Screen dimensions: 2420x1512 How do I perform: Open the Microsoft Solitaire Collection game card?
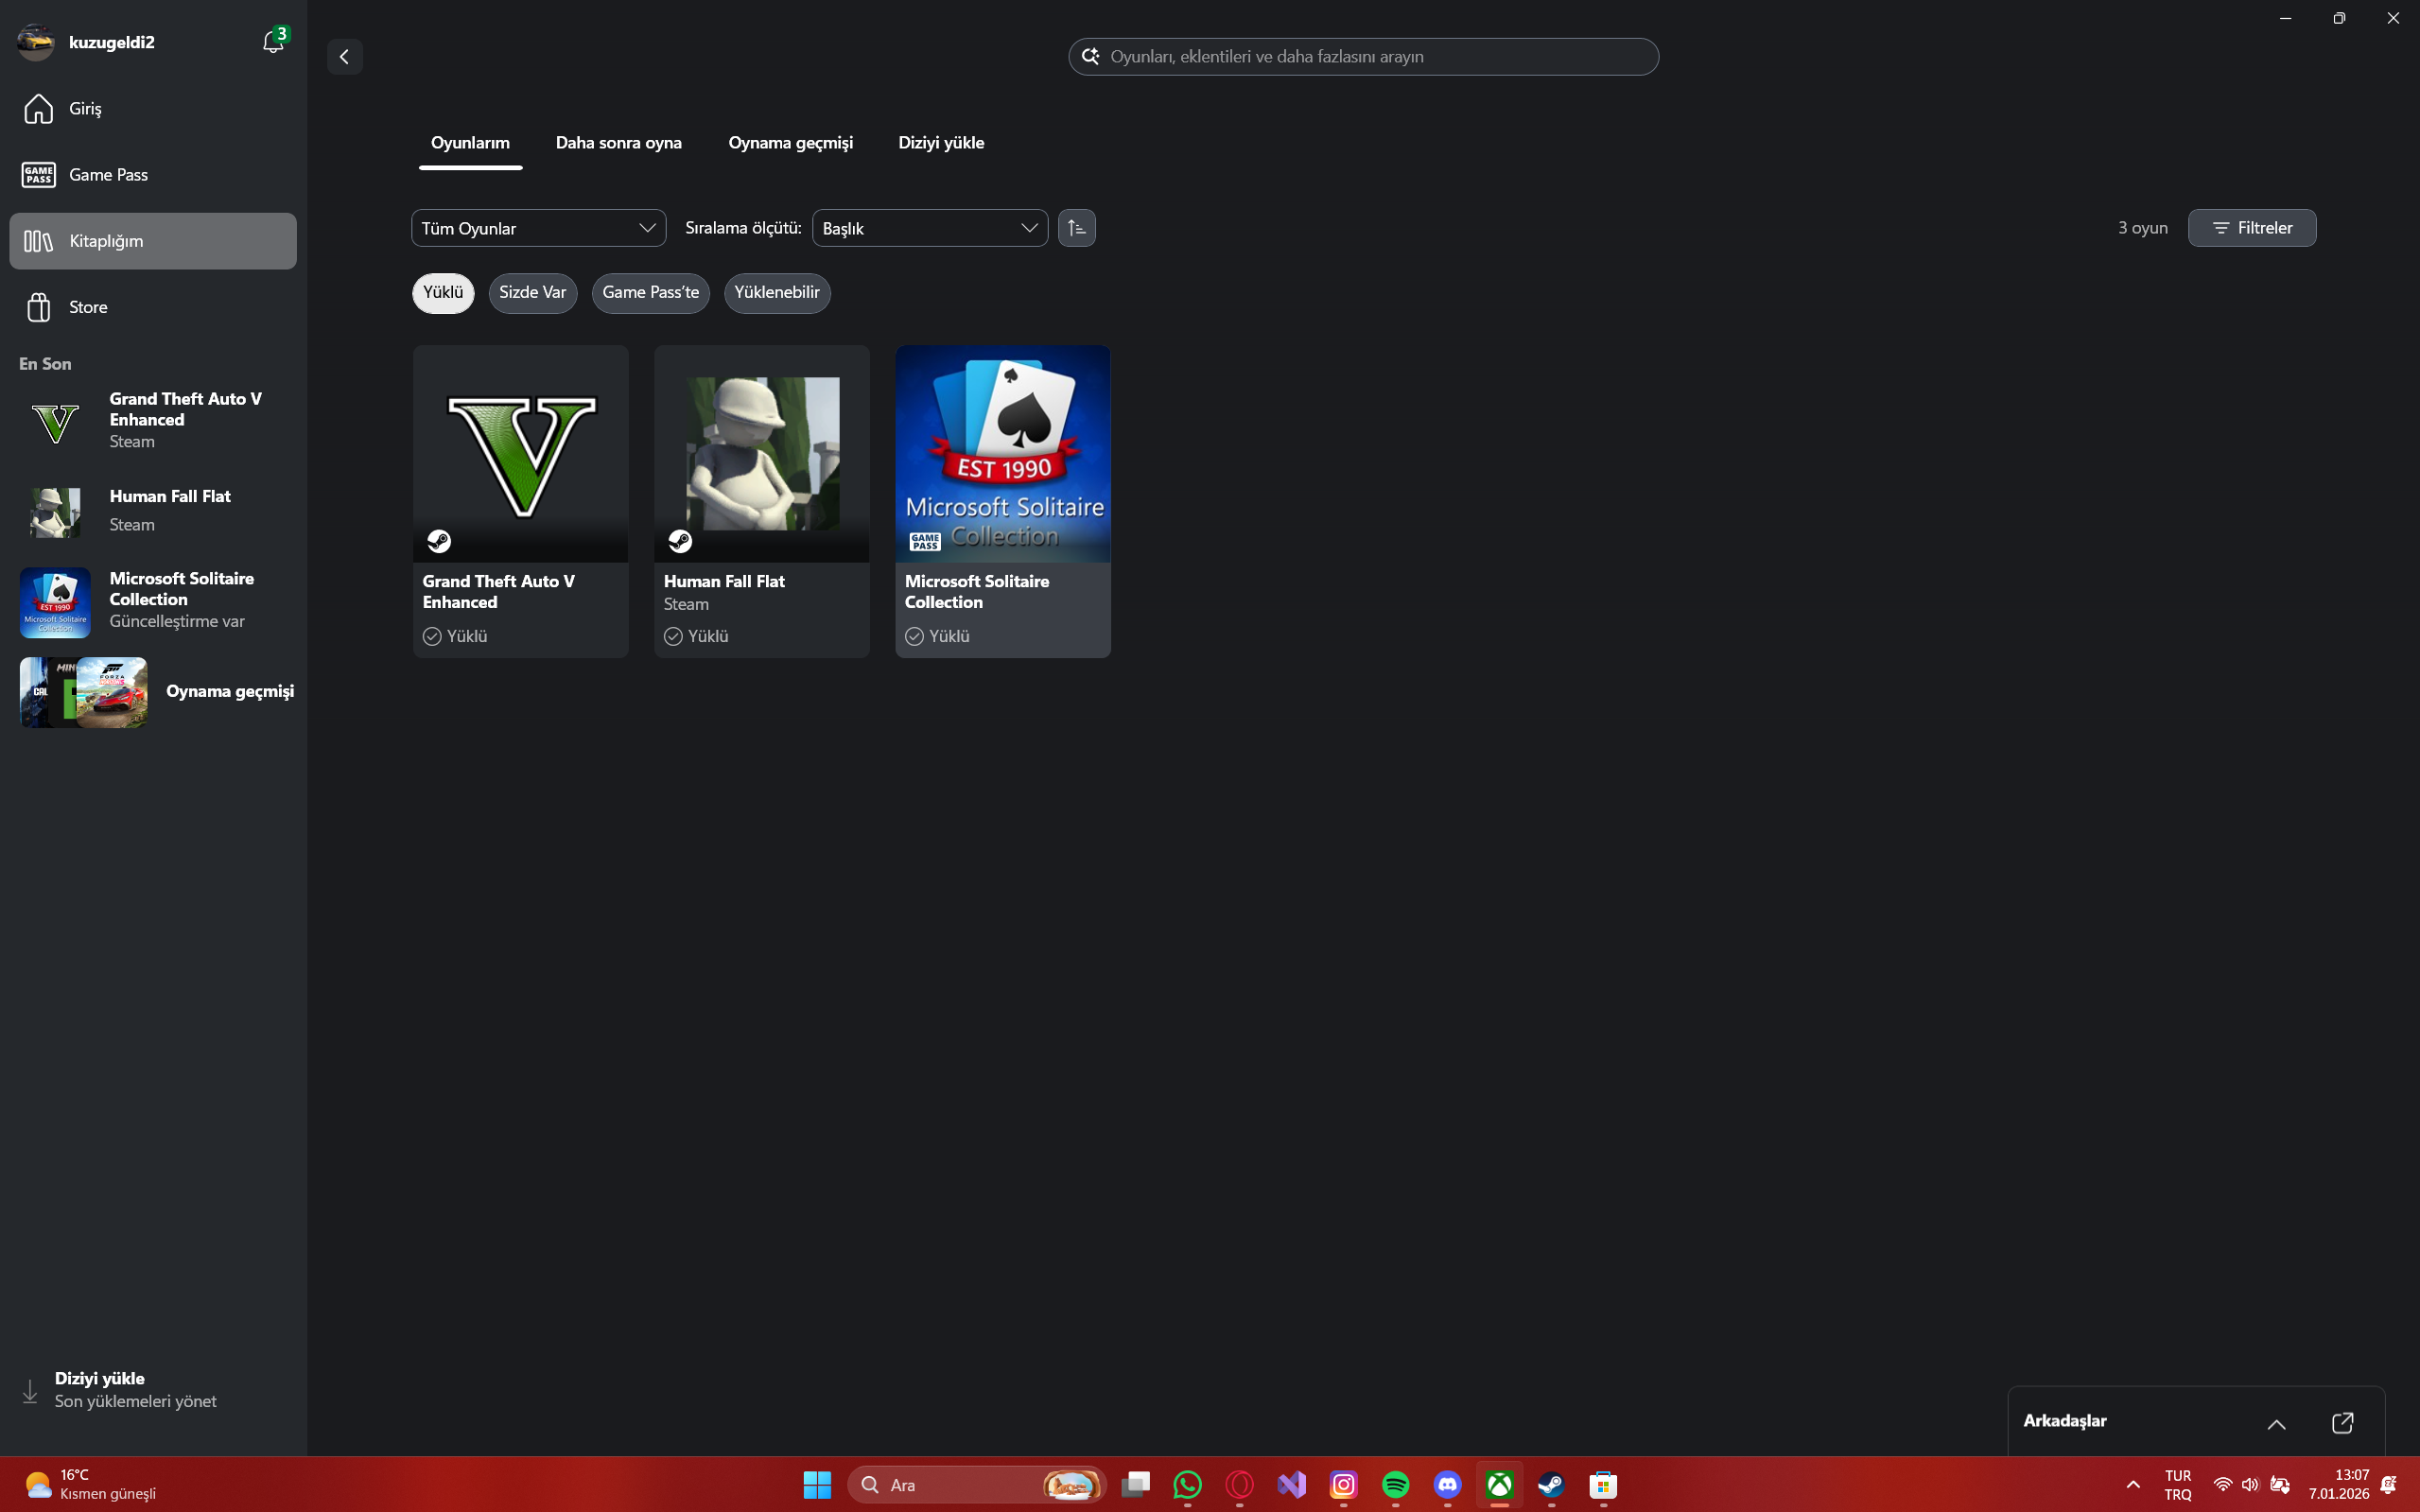1003,502
